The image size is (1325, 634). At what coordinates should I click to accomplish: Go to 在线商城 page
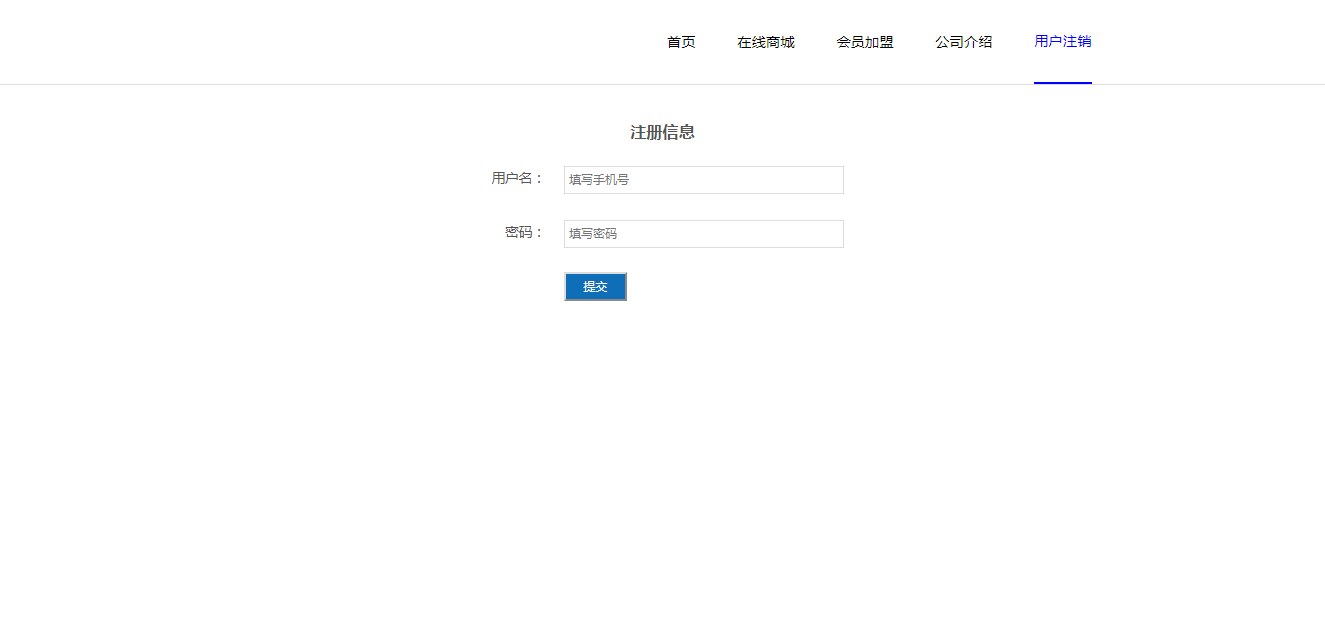point(766,42)
